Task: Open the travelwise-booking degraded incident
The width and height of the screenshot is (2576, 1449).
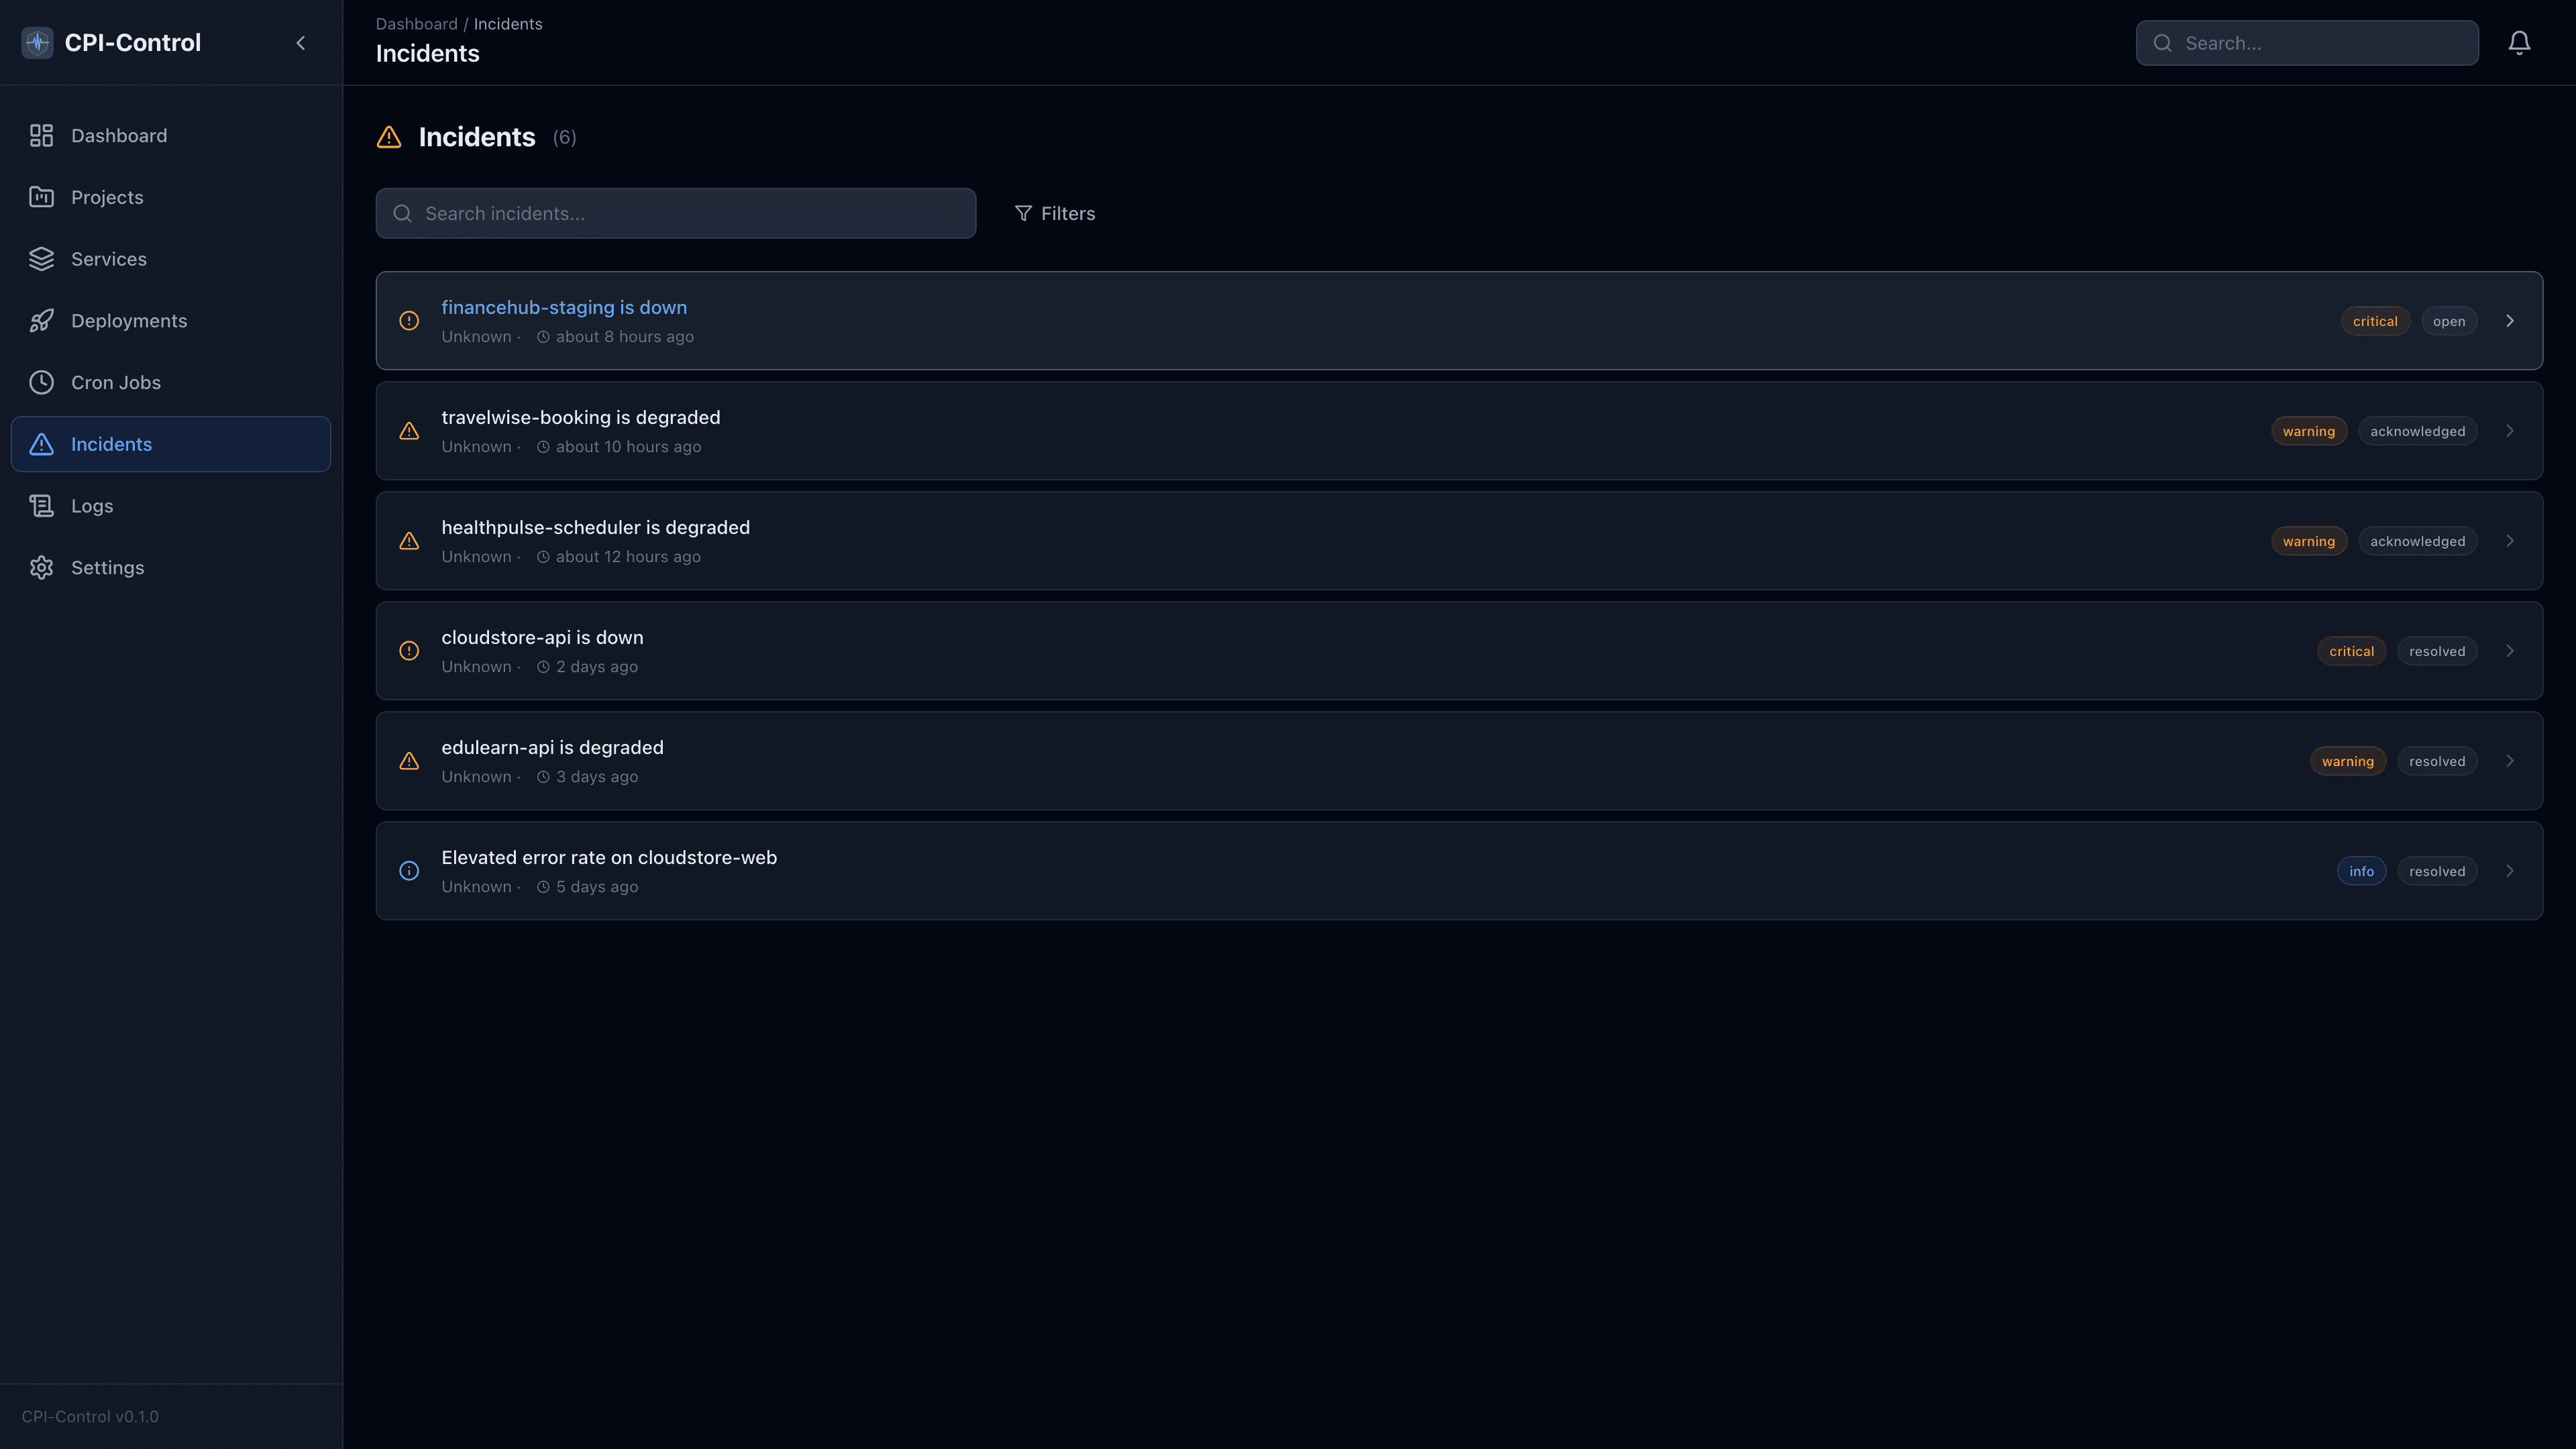Action: click(x=581, y=417)
